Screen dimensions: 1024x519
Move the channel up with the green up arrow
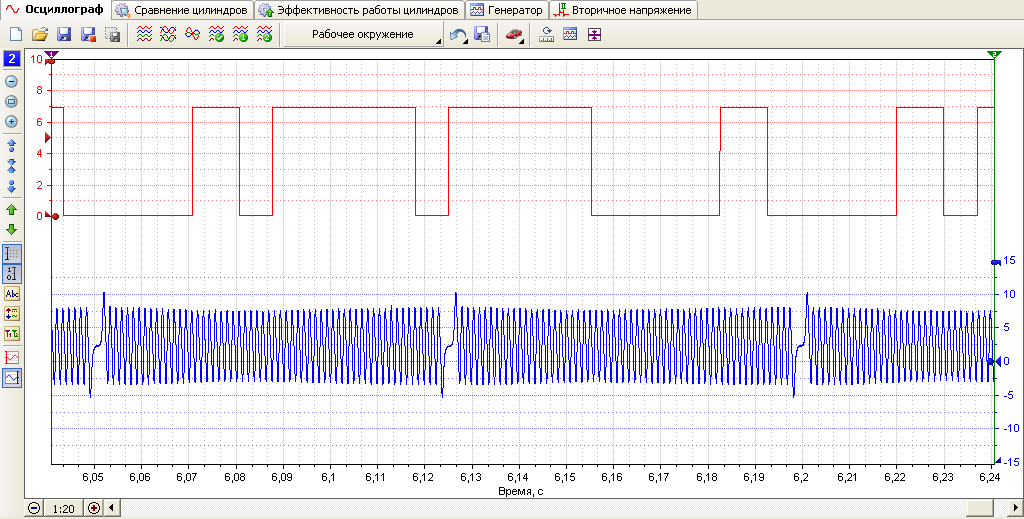[11, 210]
